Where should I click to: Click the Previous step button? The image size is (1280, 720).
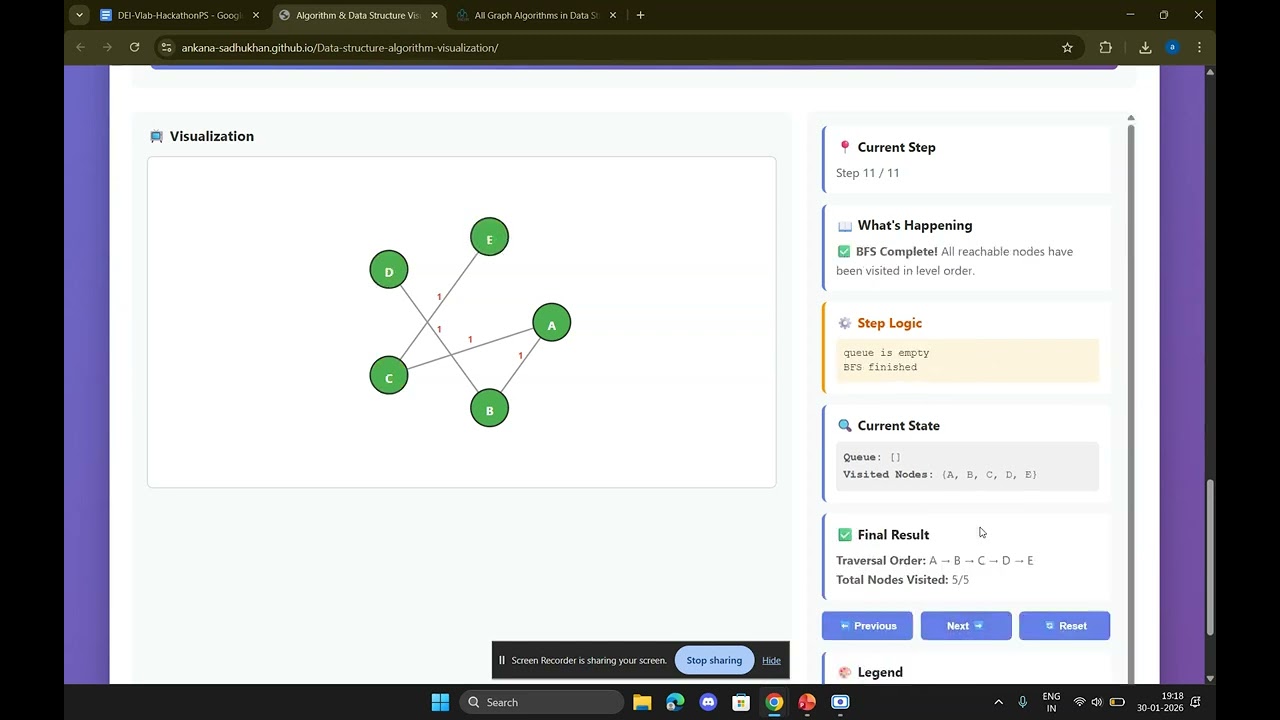click(867, 626)
